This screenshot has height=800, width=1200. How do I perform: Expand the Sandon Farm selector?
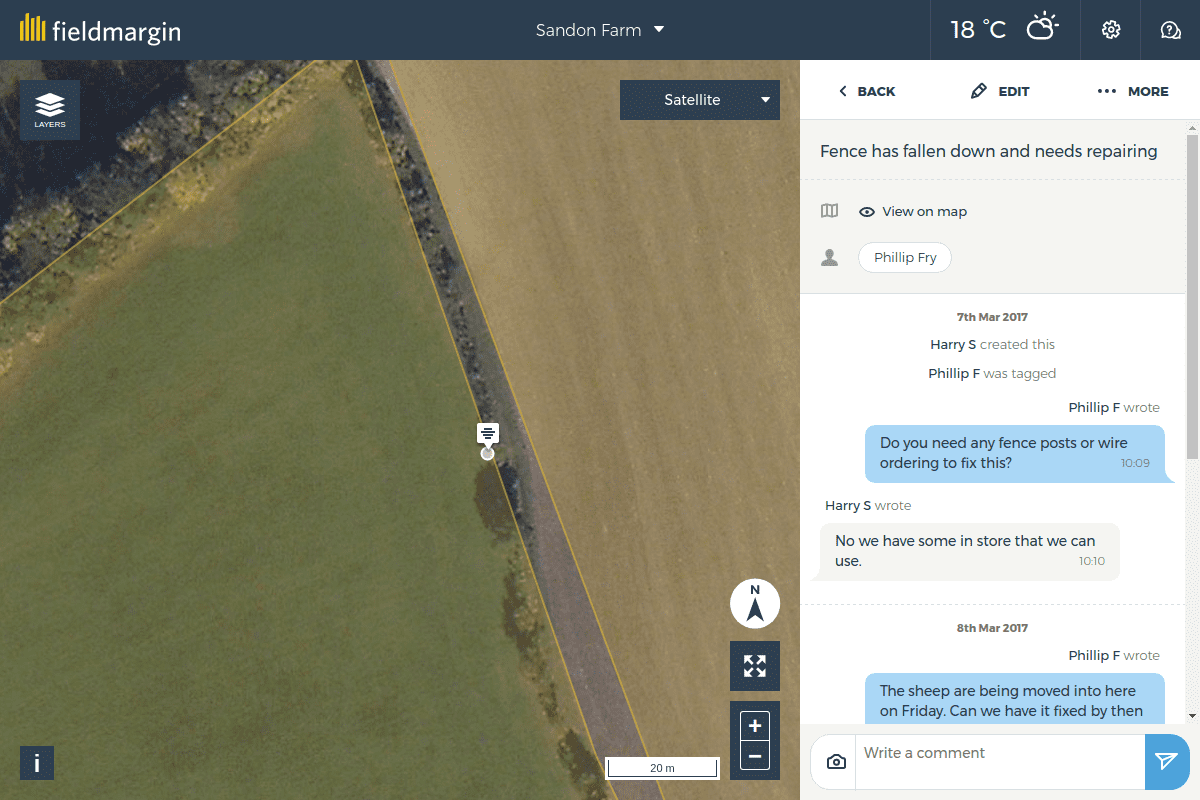coord(599,29)
